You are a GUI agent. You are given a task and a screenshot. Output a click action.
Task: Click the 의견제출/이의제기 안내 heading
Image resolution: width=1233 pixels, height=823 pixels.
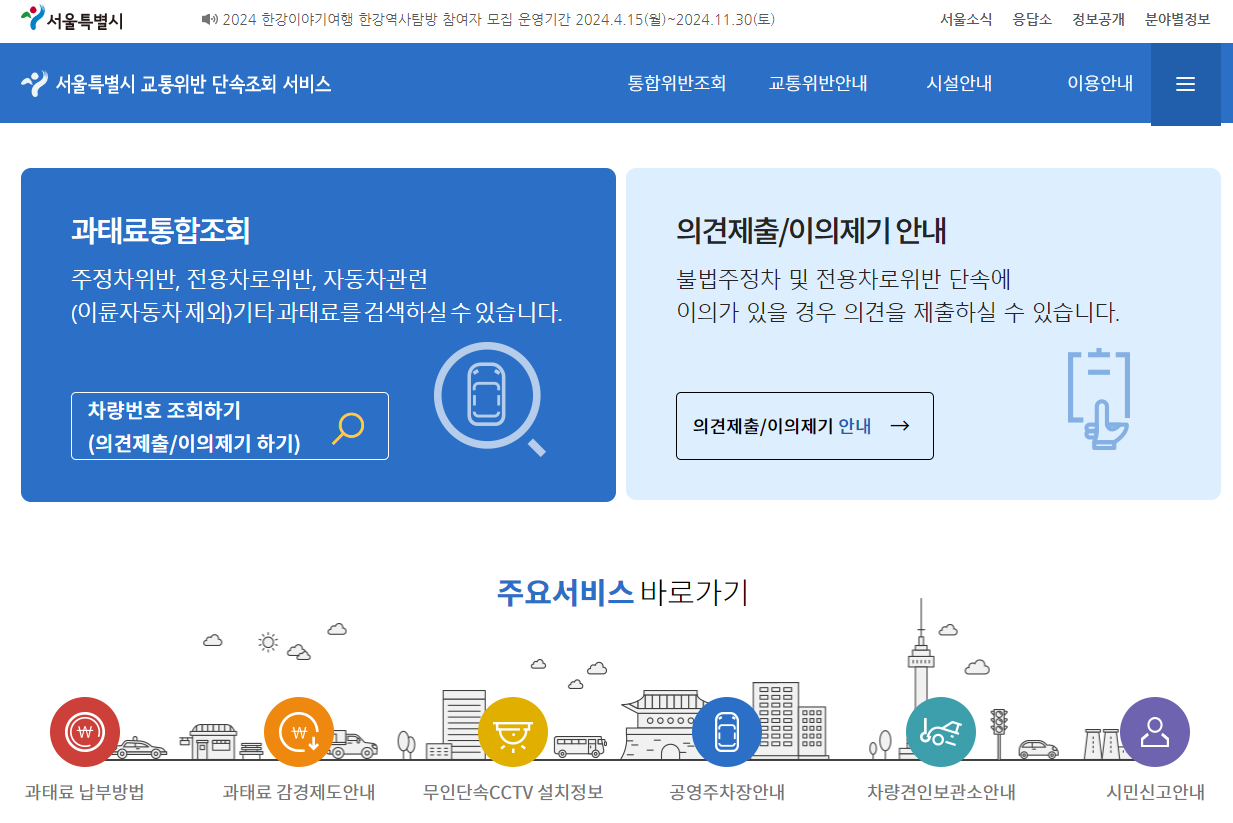[x=811, y=231]
